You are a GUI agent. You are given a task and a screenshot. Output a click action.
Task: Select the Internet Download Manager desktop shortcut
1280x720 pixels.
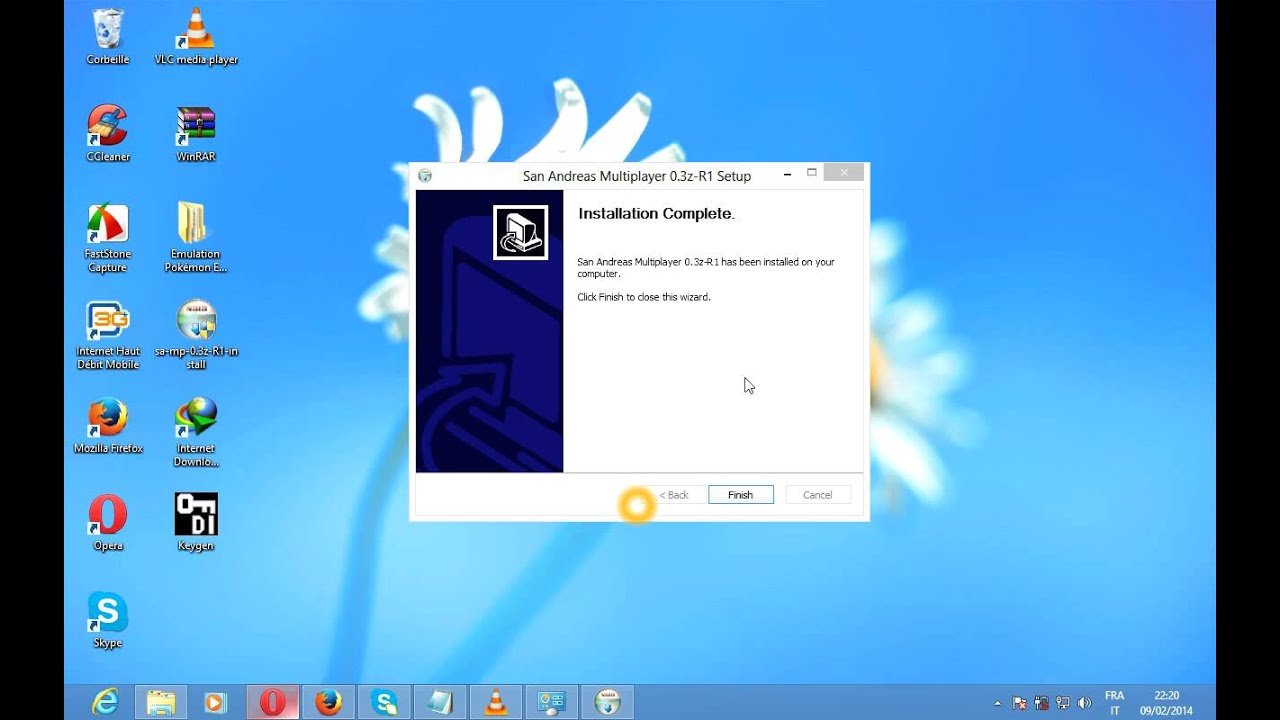coord(196,432)
